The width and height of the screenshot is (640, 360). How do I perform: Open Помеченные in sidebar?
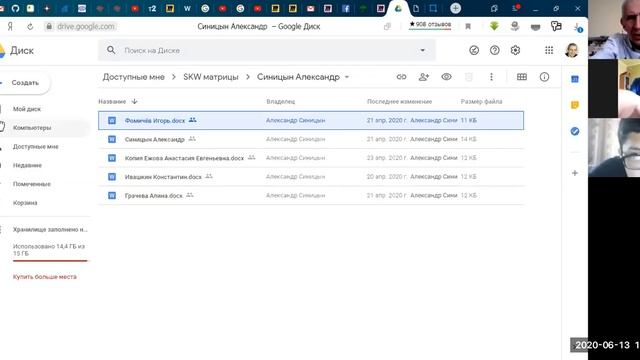pyautogui.click(x=32, y=184)
